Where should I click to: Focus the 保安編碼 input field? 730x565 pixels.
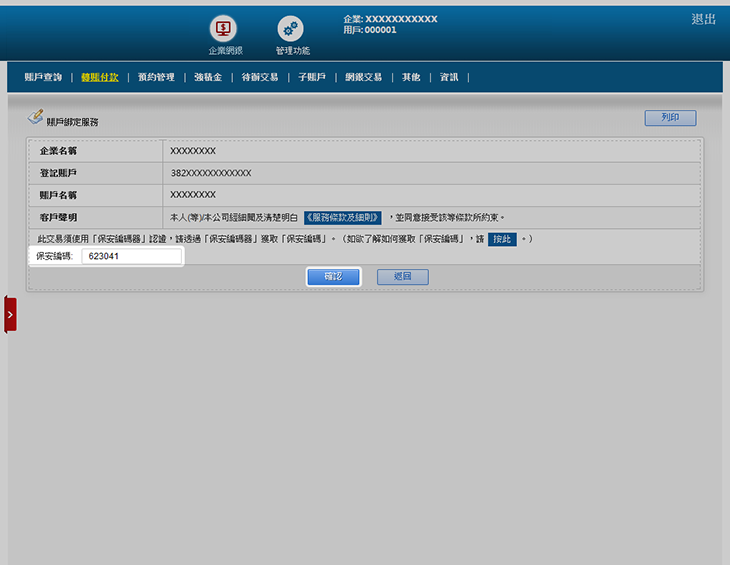pos(132,257)
